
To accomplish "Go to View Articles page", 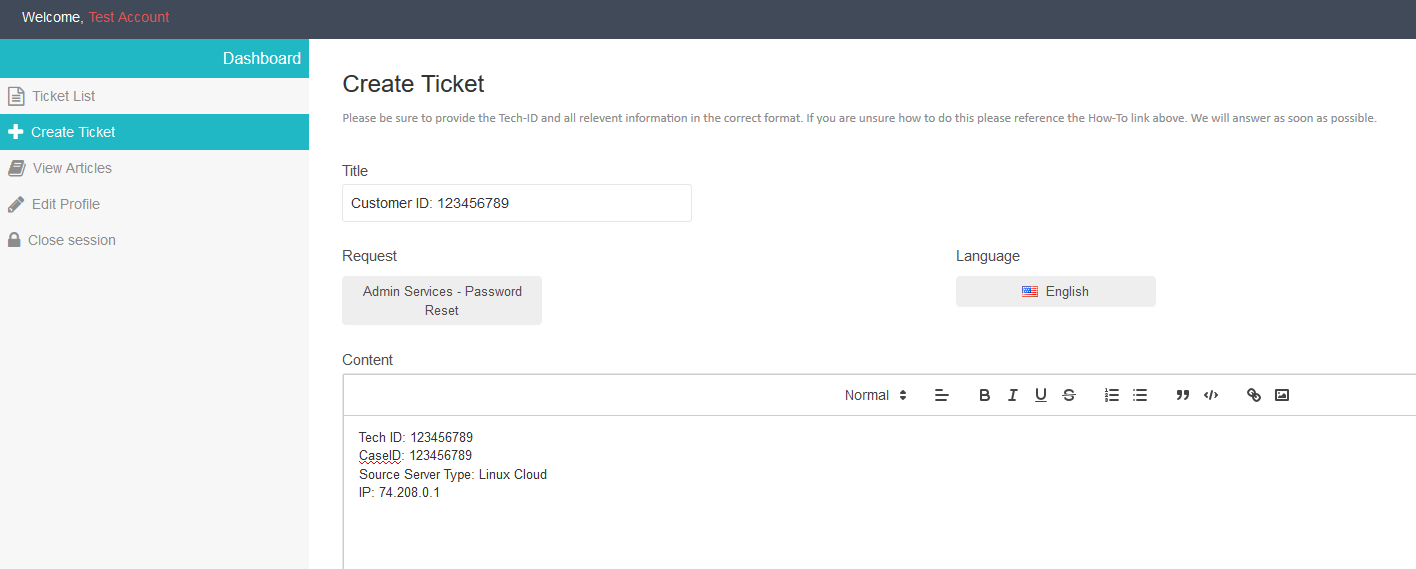I will [72, 168].
